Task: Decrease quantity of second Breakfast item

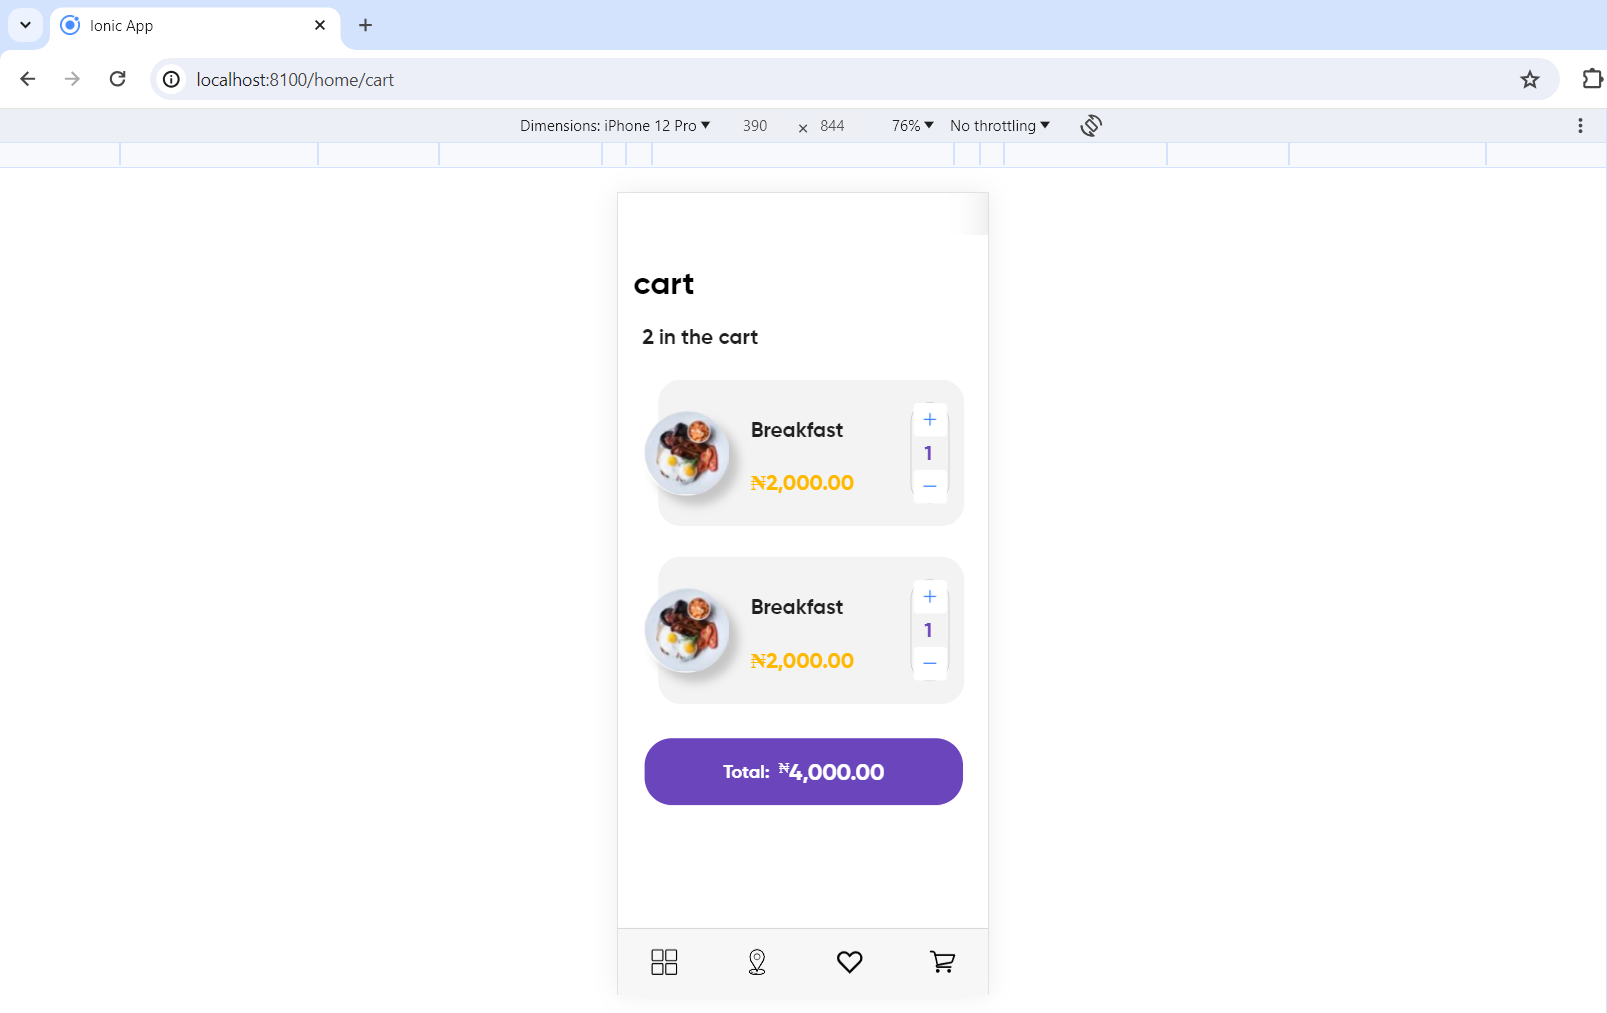Action: pyautogui.click(x=929, y=663)
